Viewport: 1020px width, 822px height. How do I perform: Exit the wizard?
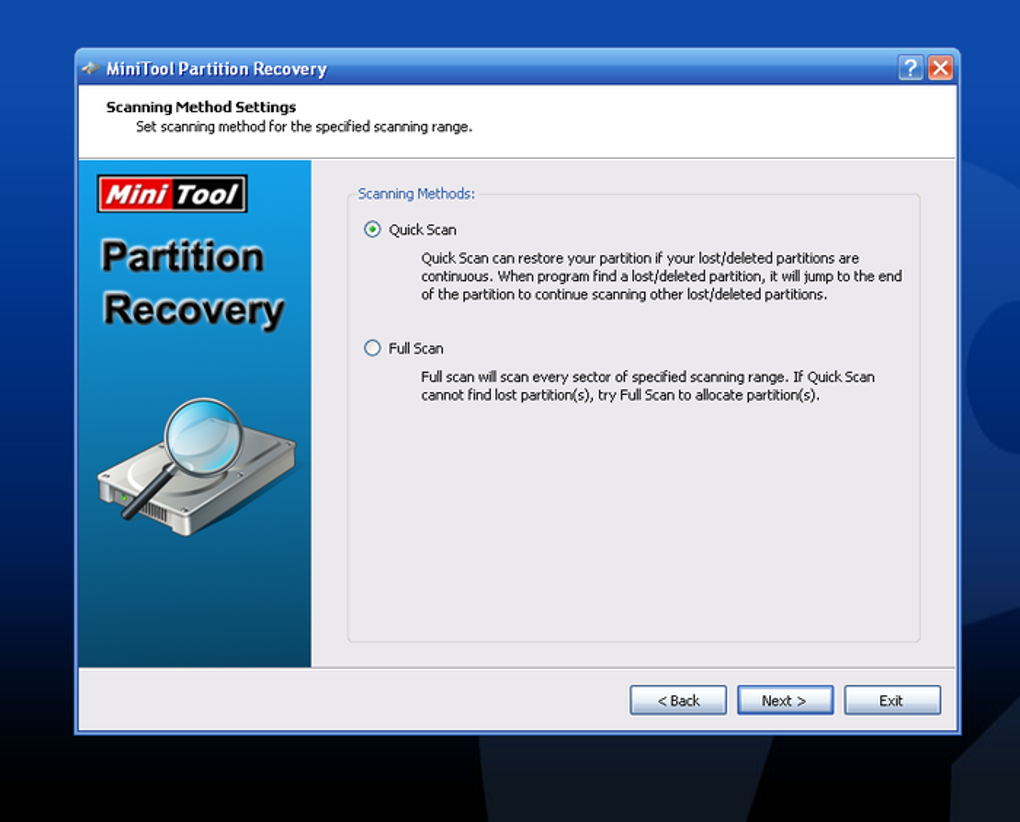tap(891, 700)
